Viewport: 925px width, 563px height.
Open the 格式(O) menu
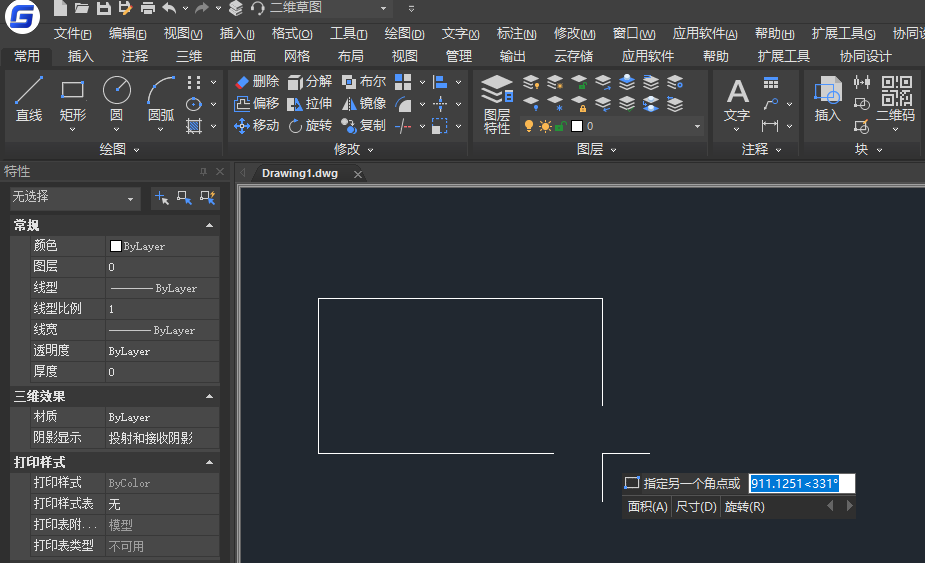point(292,34)
